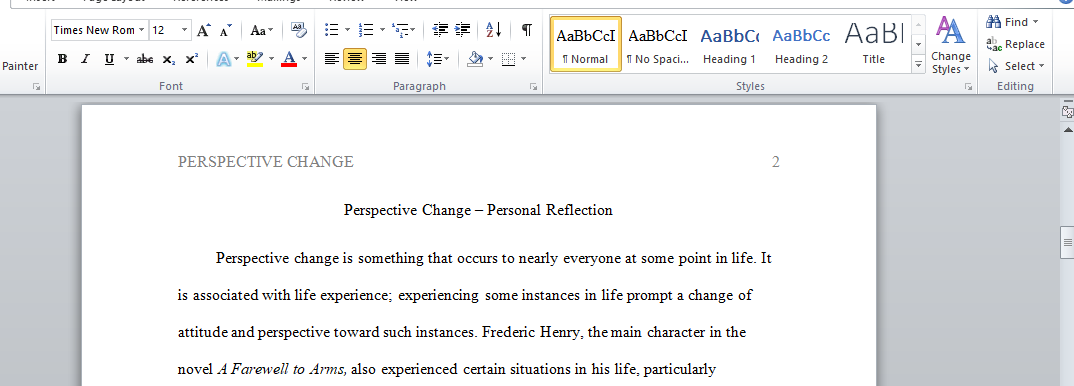Click the Shading paint bucket icon
This screenshot has height=386, width=1074.
point(475,60)
